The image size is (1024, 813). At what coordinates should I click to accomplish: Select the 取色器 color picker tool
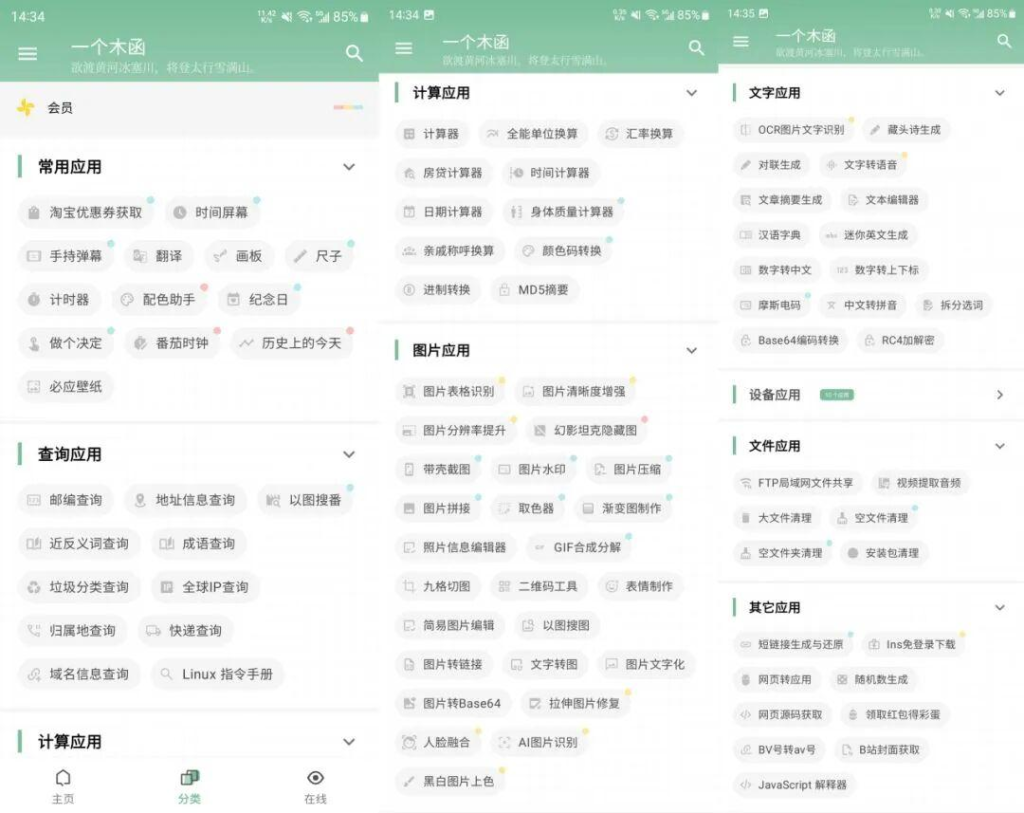point(526,508)
